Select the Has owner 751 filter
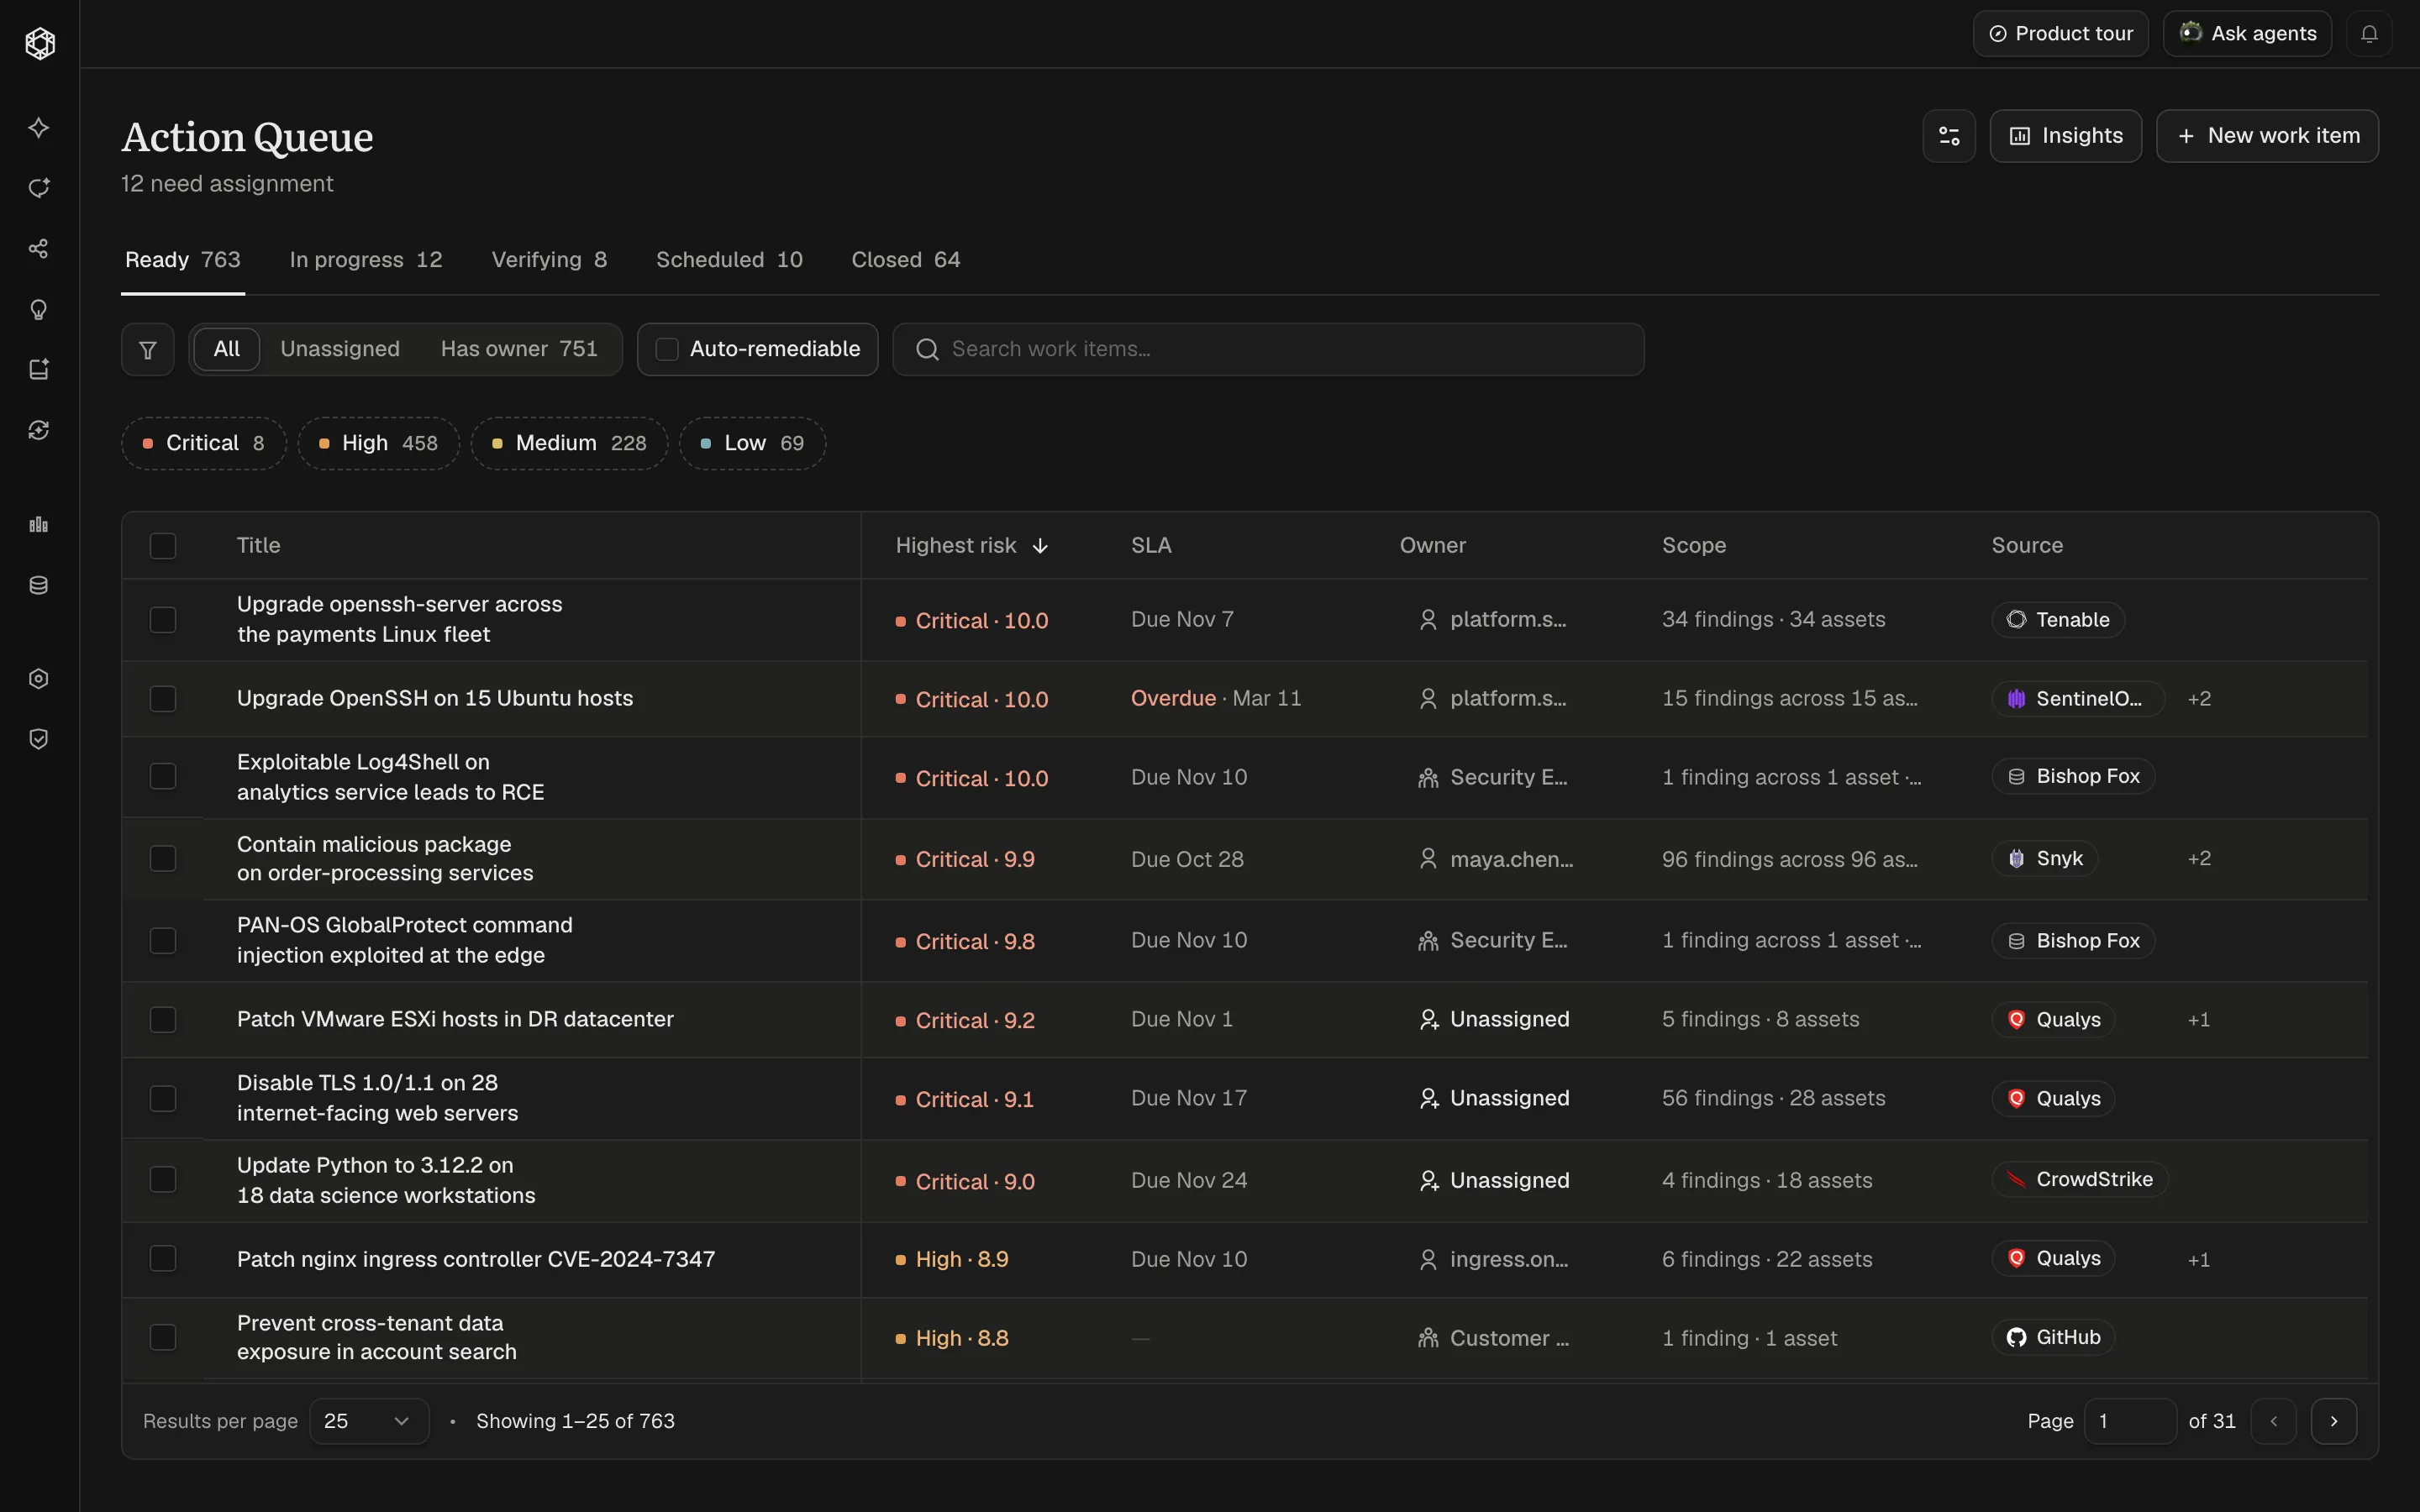The width and height of the screenshot is (2420, 1512). tap(519, 349)
